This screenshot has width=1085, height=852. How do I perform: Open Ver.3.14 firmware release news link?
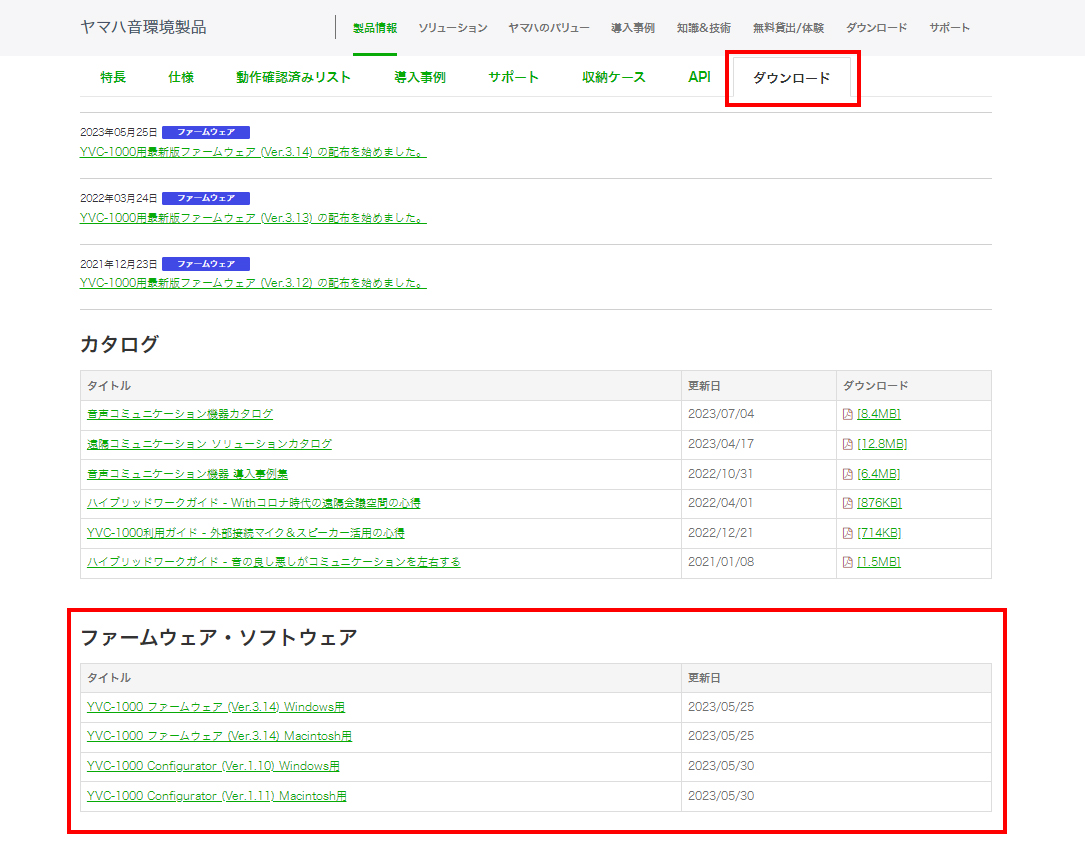tap(253, 152)
